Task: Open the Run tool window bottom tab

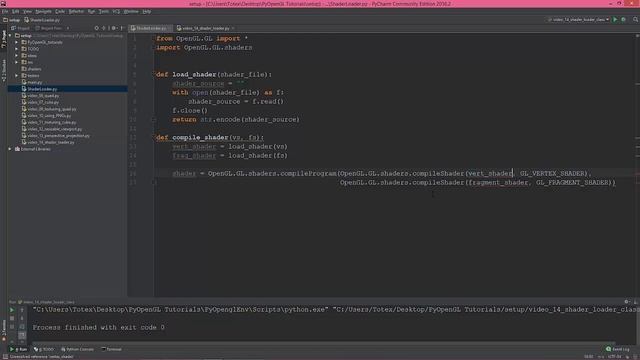Action: coord(18,349)
